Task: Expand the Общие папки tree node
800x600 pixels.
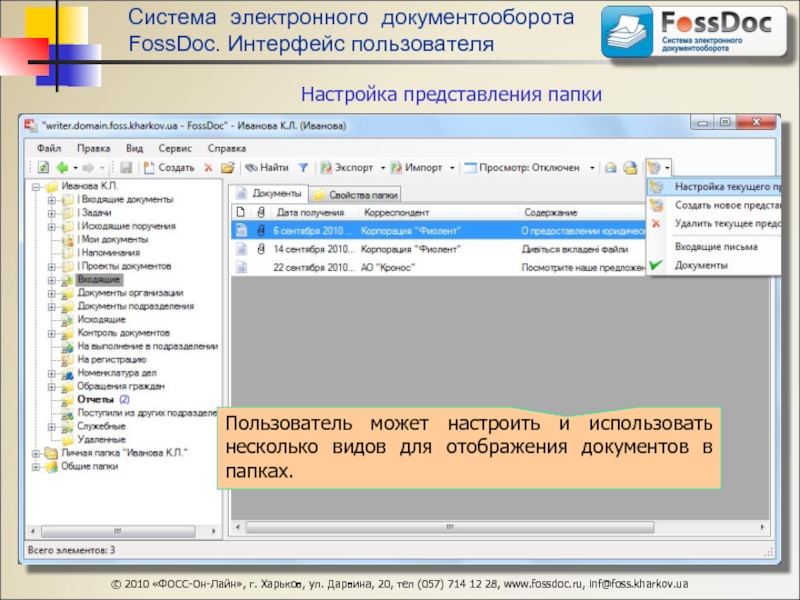Action: coord(36,466)
